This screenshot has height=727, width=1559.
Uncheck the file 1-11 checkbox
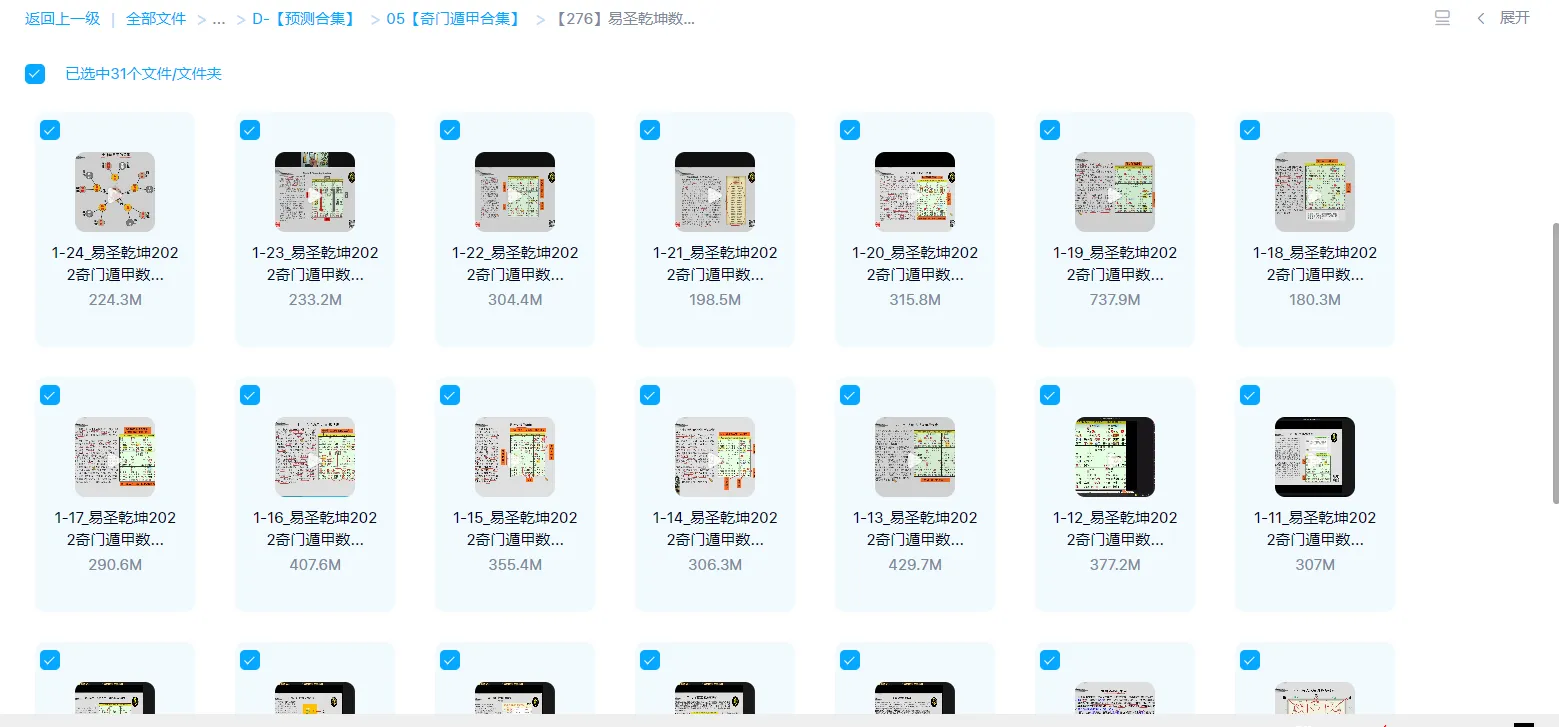[x=1250, y=395]
